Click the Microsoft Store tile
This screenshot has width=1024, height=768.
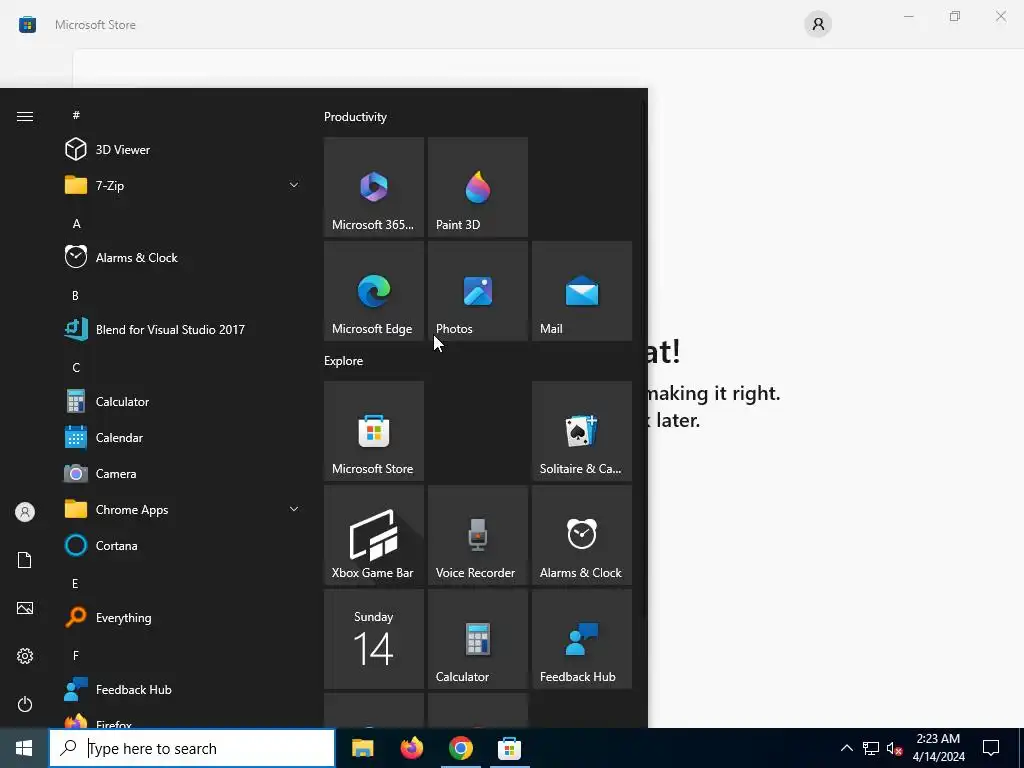[x=374, y=431]
